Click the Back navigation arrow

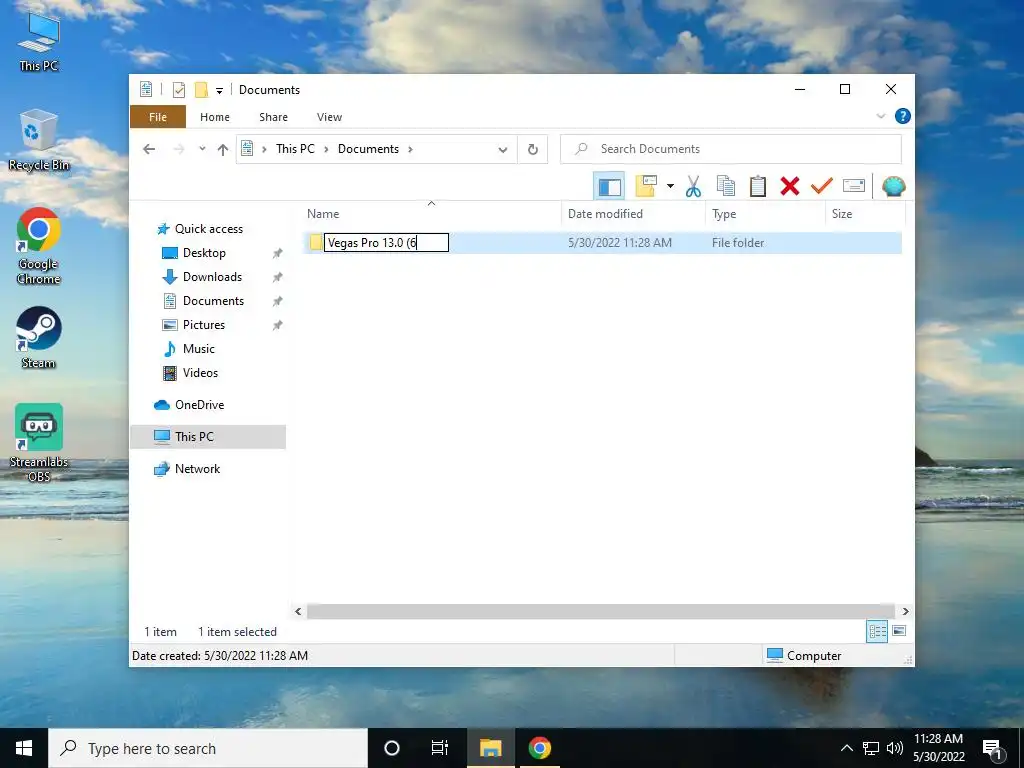(x=149, y=149)
